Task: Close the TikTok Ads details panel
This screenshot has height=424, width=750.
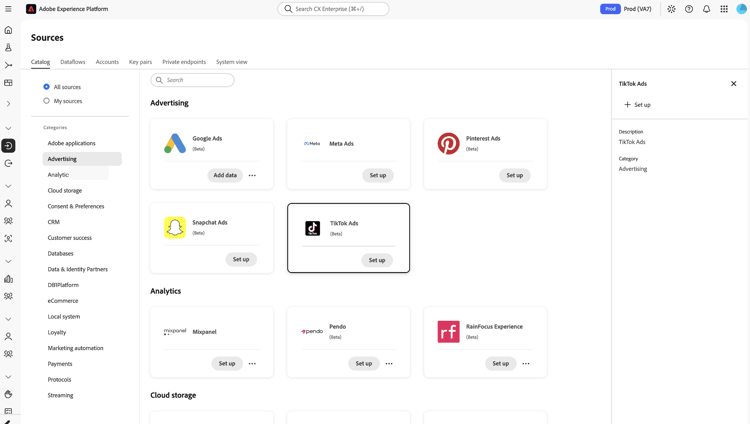Action: (x=734, y=84)
